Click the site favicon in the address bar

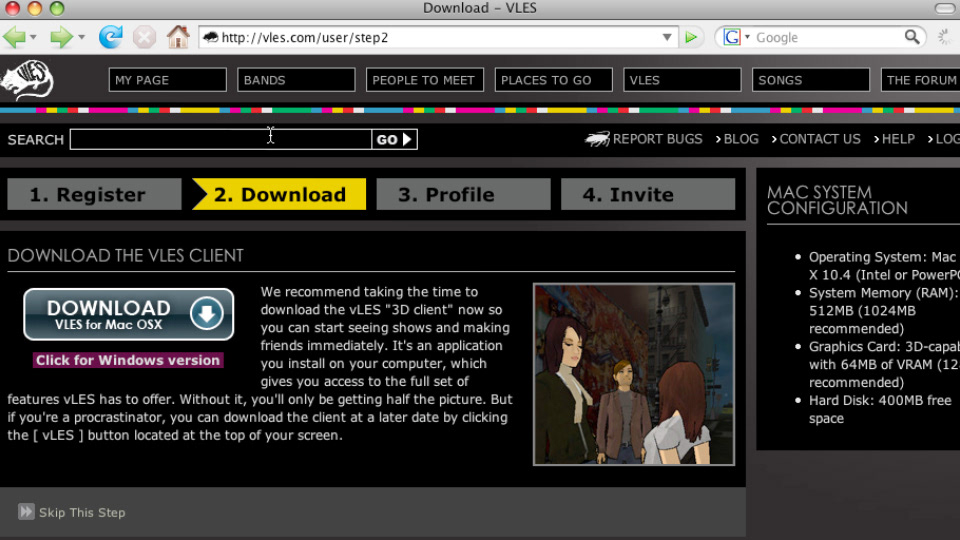tap(211, 37)
